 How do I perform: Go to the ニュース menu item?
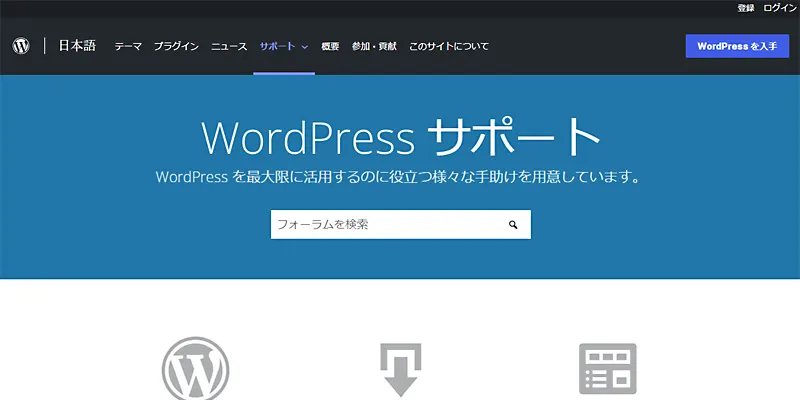click(x=229, y=47)
